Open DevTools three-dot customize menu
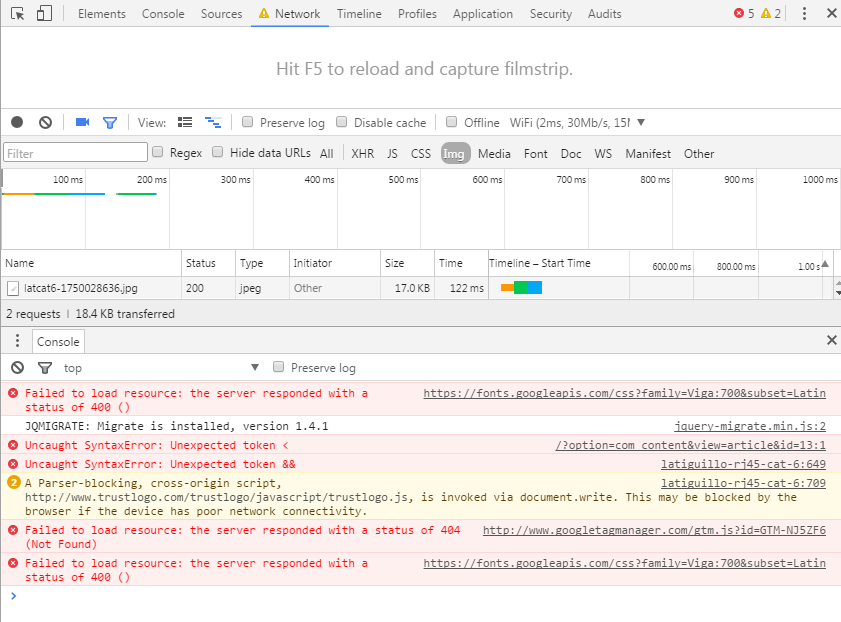 pos(805,14)
